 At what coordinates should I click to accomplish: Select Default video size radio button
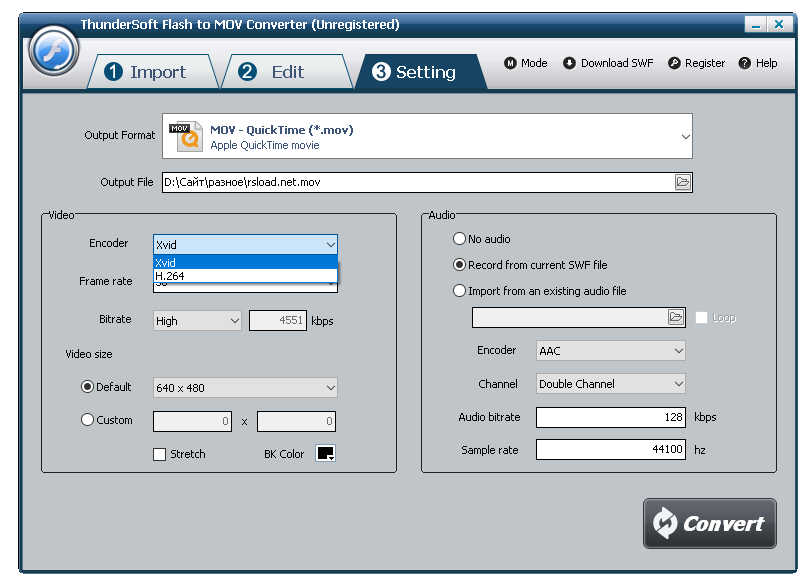(87, 387)
